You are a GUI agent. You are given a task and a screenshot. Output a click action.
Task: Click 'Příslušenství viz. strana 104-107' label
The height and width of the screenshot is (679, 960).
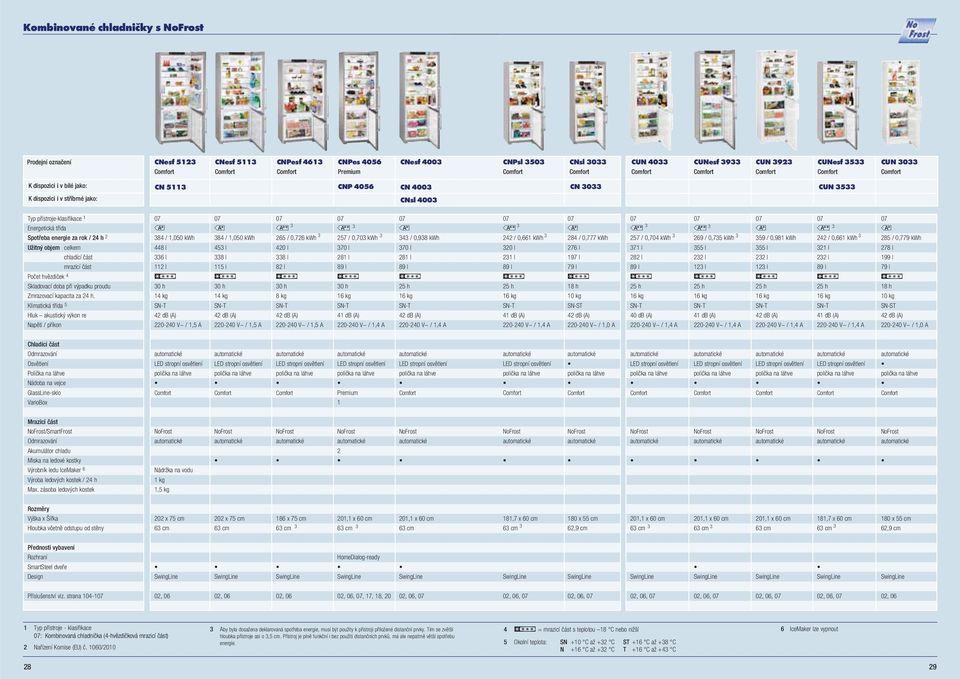pos(65,596)
